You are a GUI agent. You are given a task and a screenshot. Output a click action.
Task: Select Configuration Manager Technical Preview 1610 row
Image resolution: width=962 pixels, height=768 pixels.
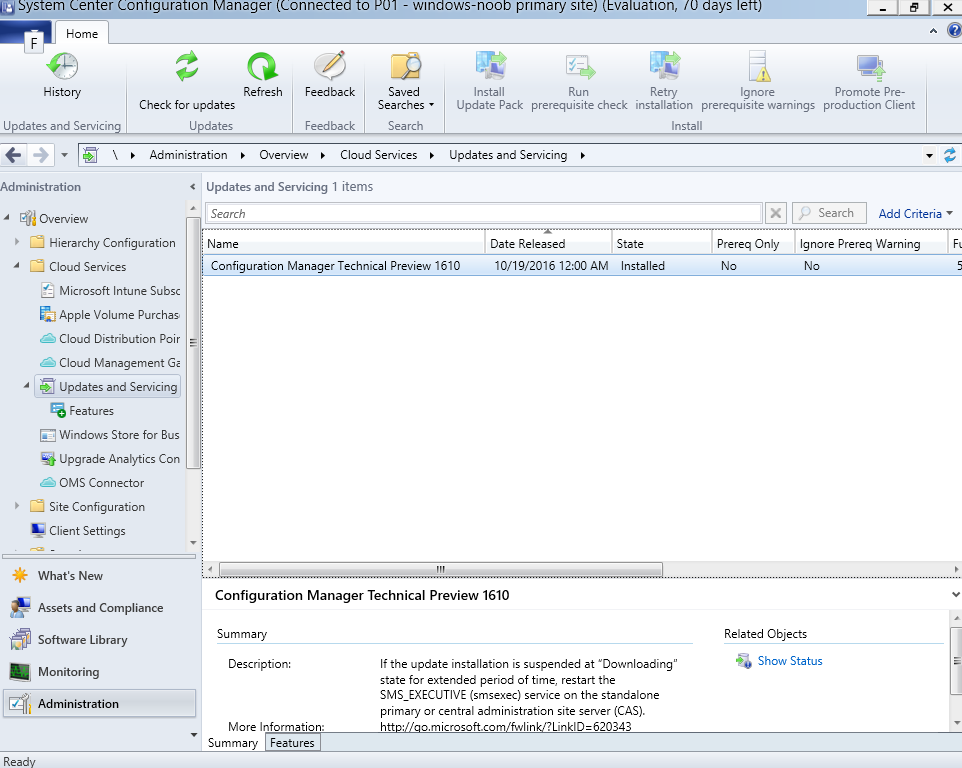582,266
